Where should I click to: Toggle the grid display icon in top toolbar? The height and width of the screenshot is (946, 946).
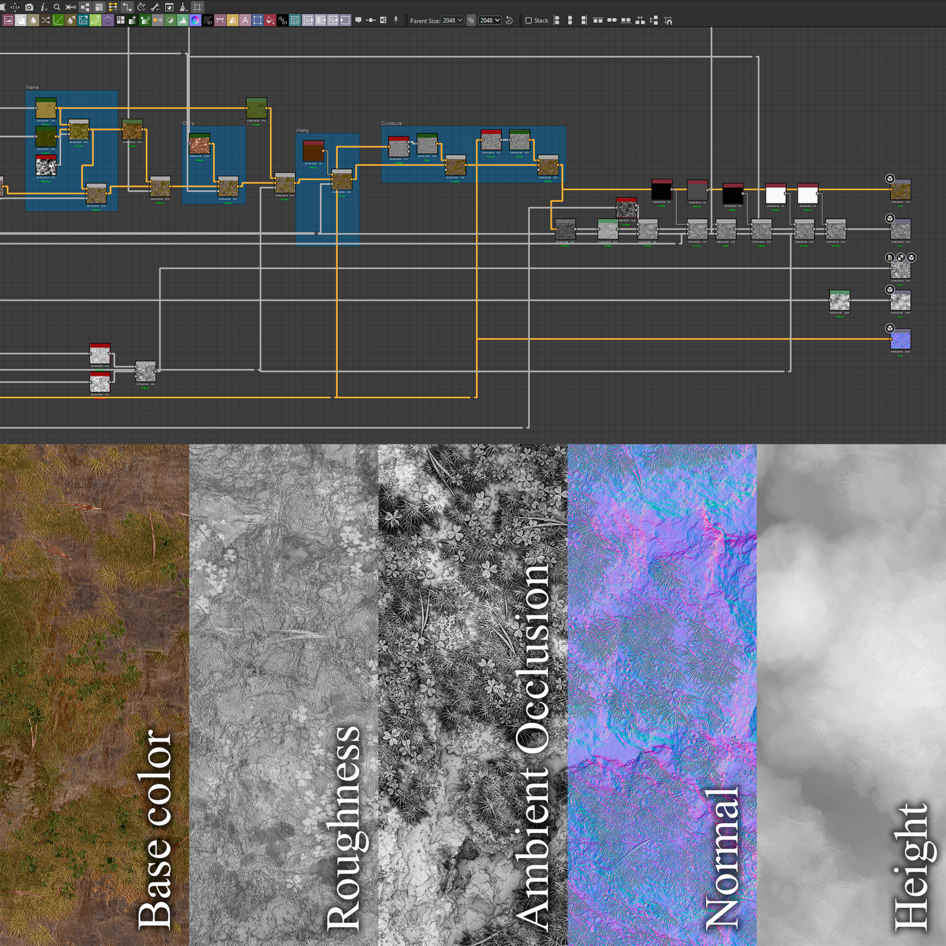[197, 7]
